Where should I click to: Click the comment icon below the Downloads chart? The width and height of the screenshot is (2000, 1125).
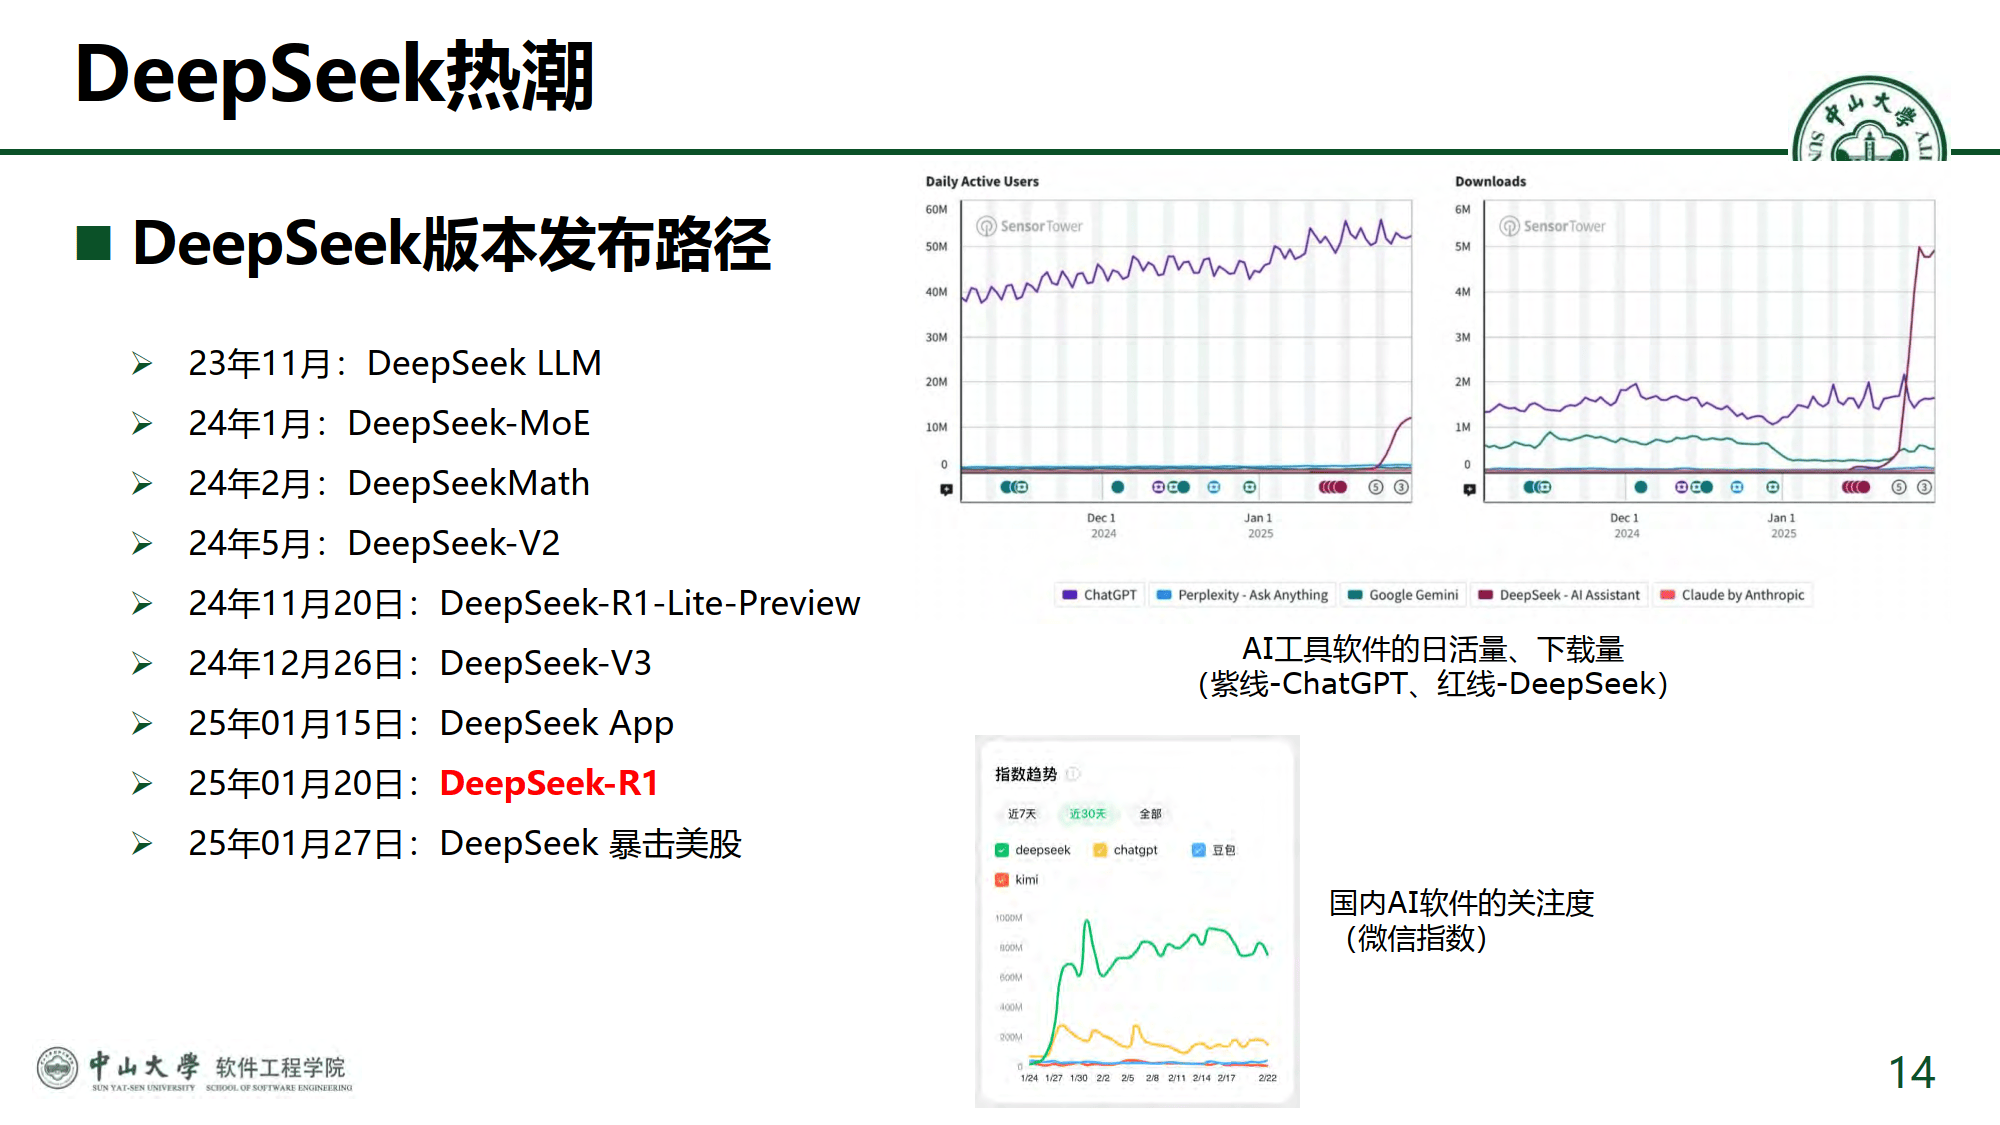coord(1469,489)
